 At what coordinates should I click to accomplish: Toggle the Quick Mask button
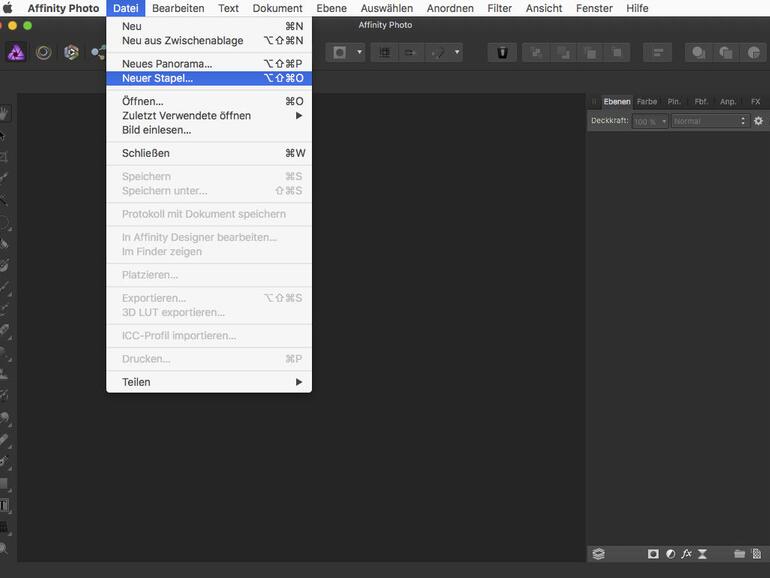click(x=340, y=52)
